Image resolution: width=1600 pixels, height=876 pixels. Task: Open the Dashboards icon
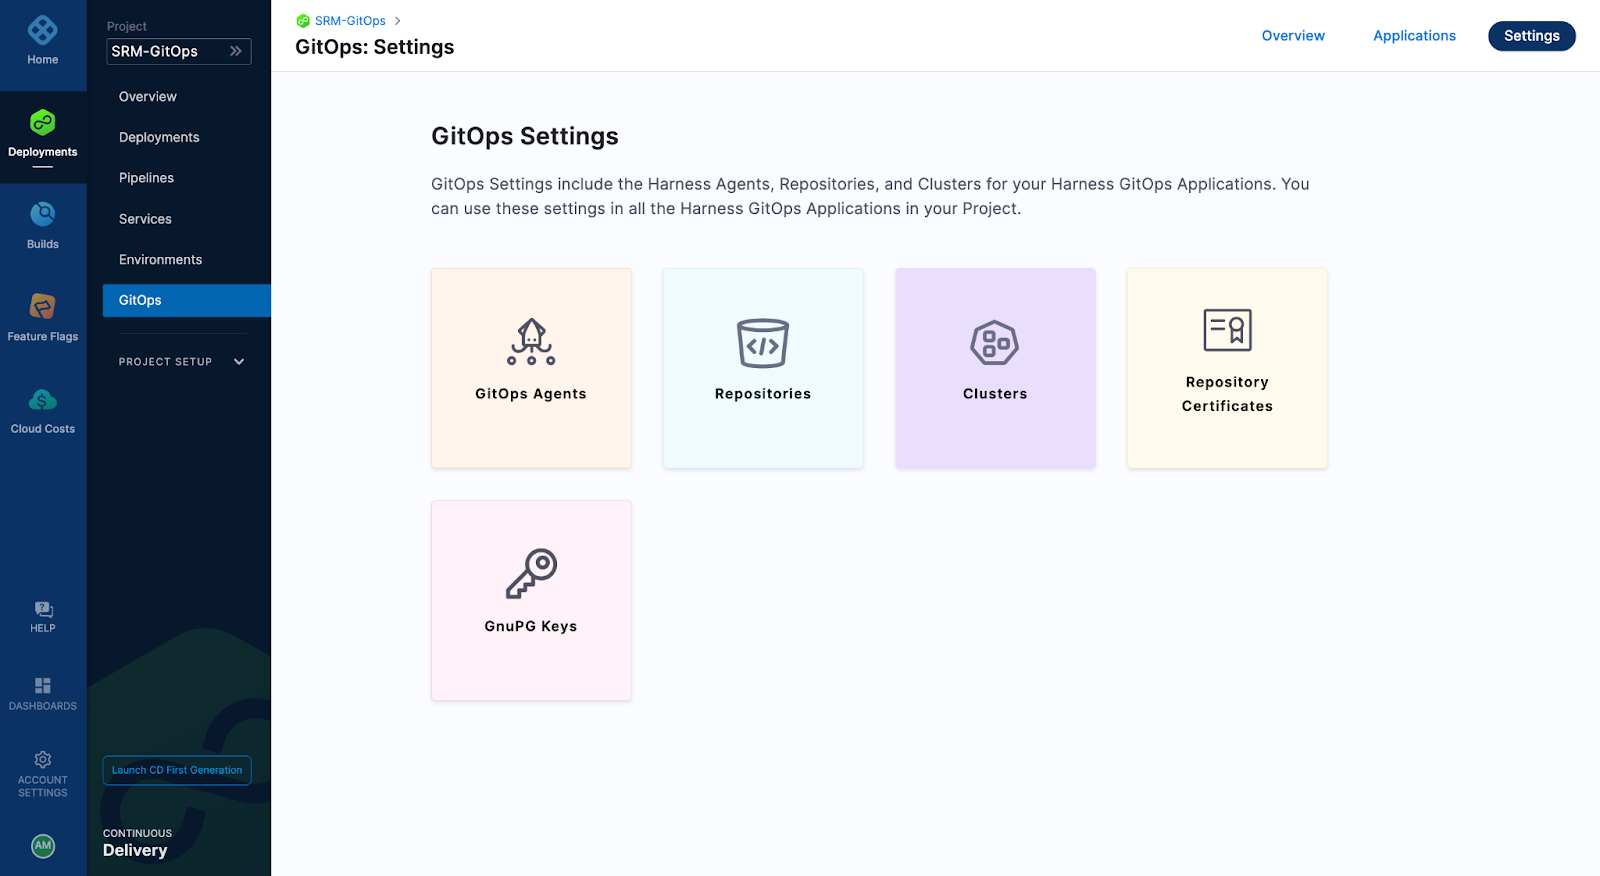coord(43,686)
